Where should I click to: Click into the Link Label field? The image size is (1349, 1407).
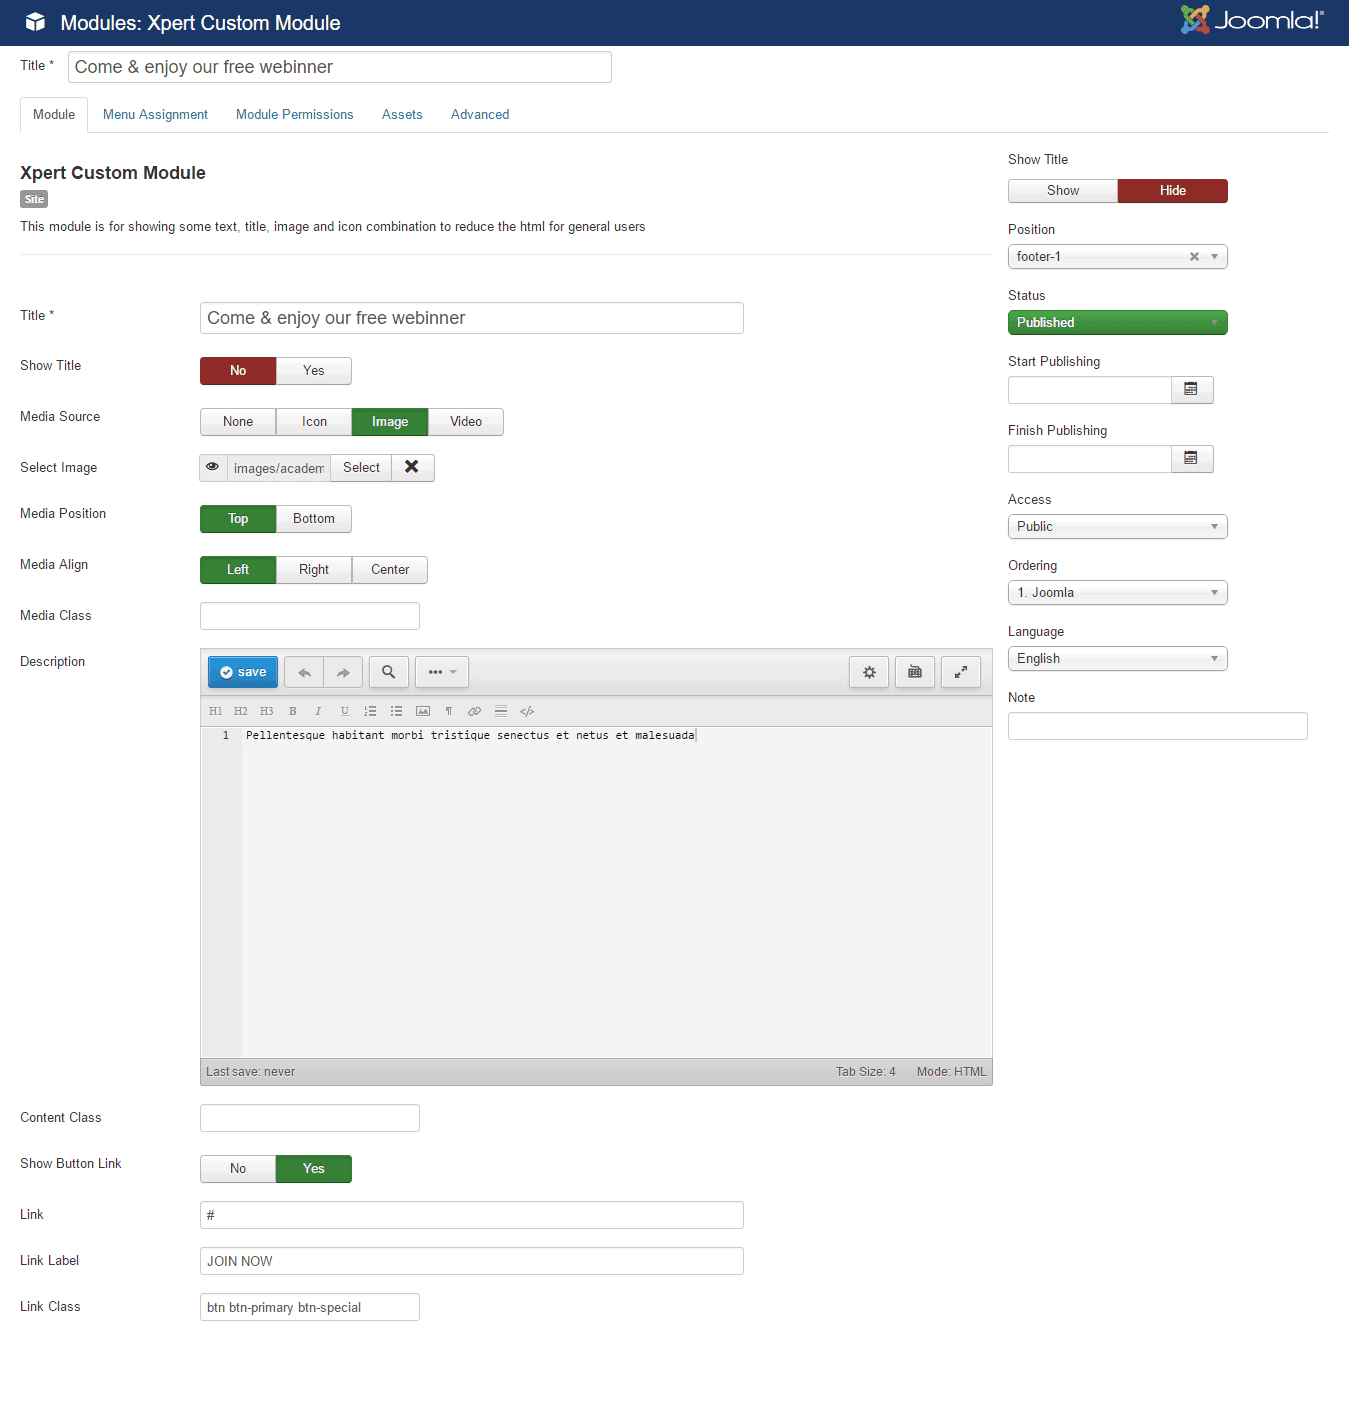pyautogui.click(x=471, y=1261)
